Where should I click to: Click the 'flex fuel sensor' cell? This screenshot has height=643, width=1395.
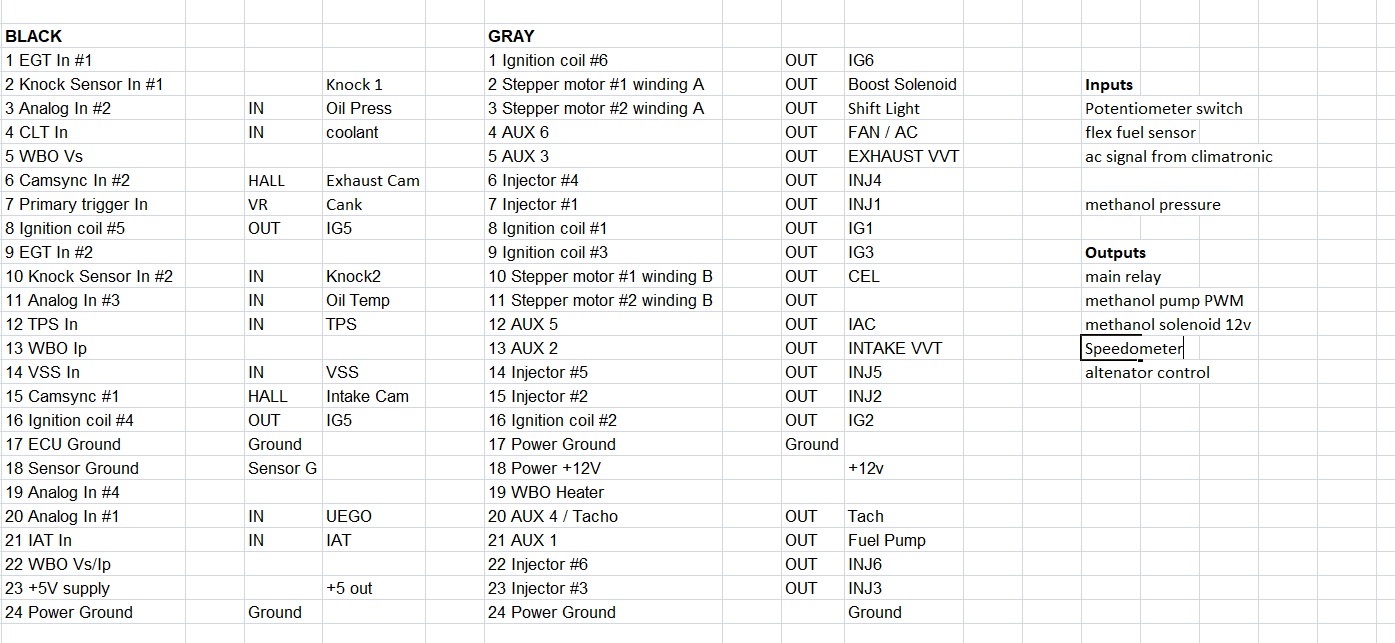point(1140,132)
